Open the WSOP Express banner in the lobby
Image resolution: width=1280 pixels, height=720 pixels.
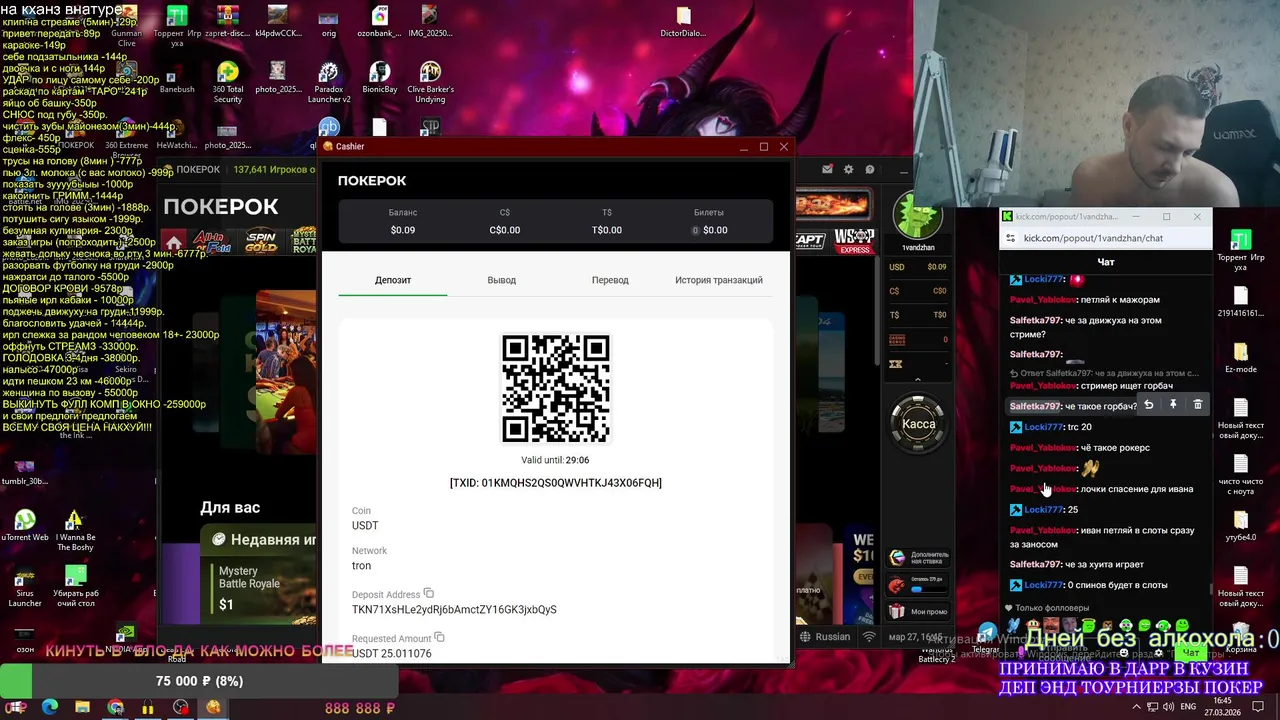pyautogui.click(x=854, y=241)
